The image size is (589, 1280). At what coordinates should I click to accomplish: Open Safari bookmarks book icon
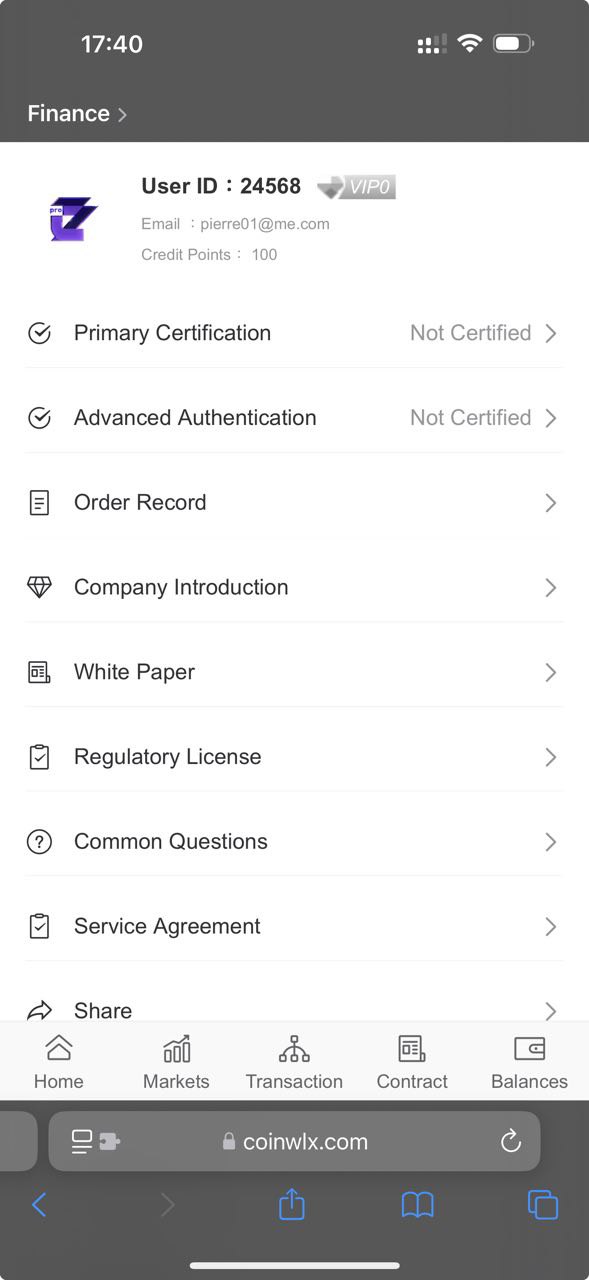[417, 1205]
